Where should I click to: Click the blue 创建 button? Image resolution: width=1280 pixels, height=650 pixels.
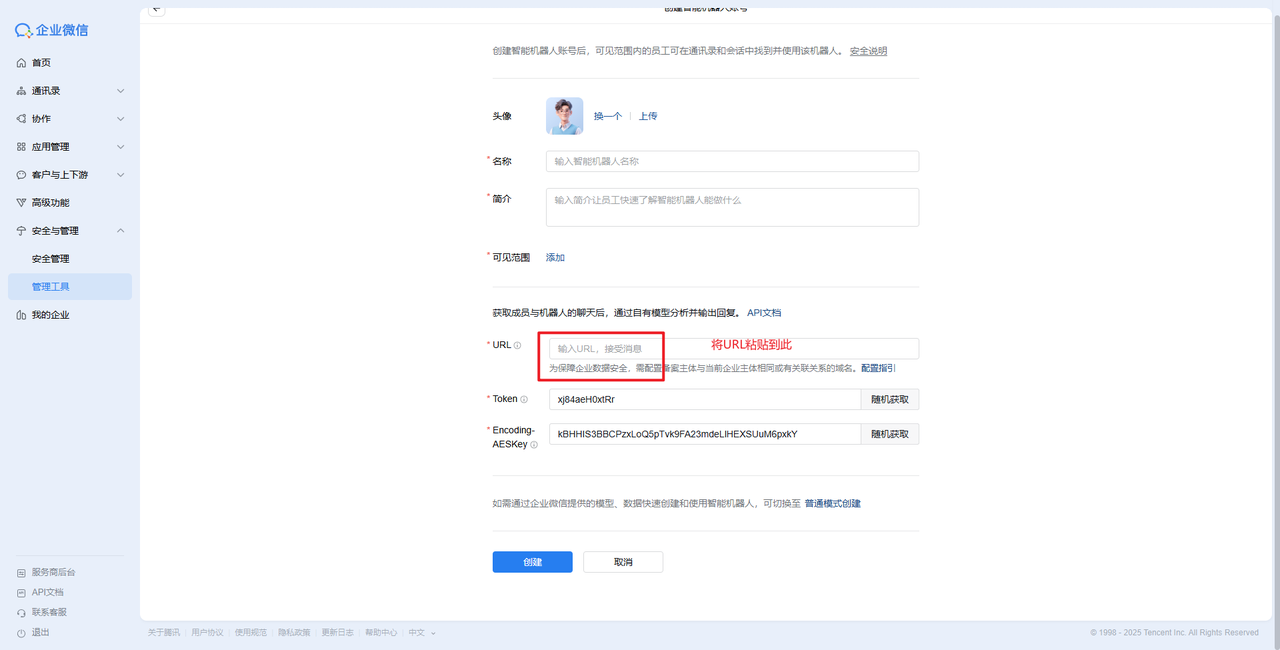(532, 562)
